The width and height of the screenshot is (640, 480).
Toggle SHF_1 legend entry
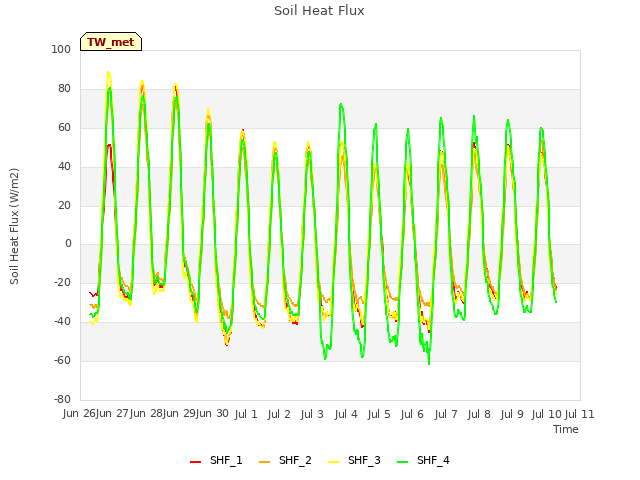[x=216, y=460]
